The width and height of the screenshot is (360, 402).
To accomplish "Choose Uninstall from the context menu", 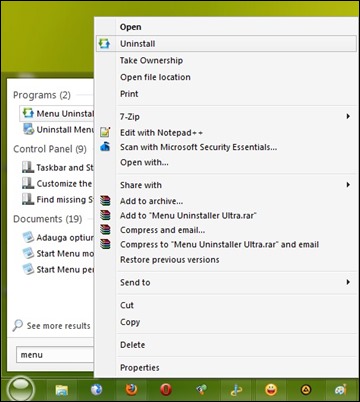I will (226, 44).
